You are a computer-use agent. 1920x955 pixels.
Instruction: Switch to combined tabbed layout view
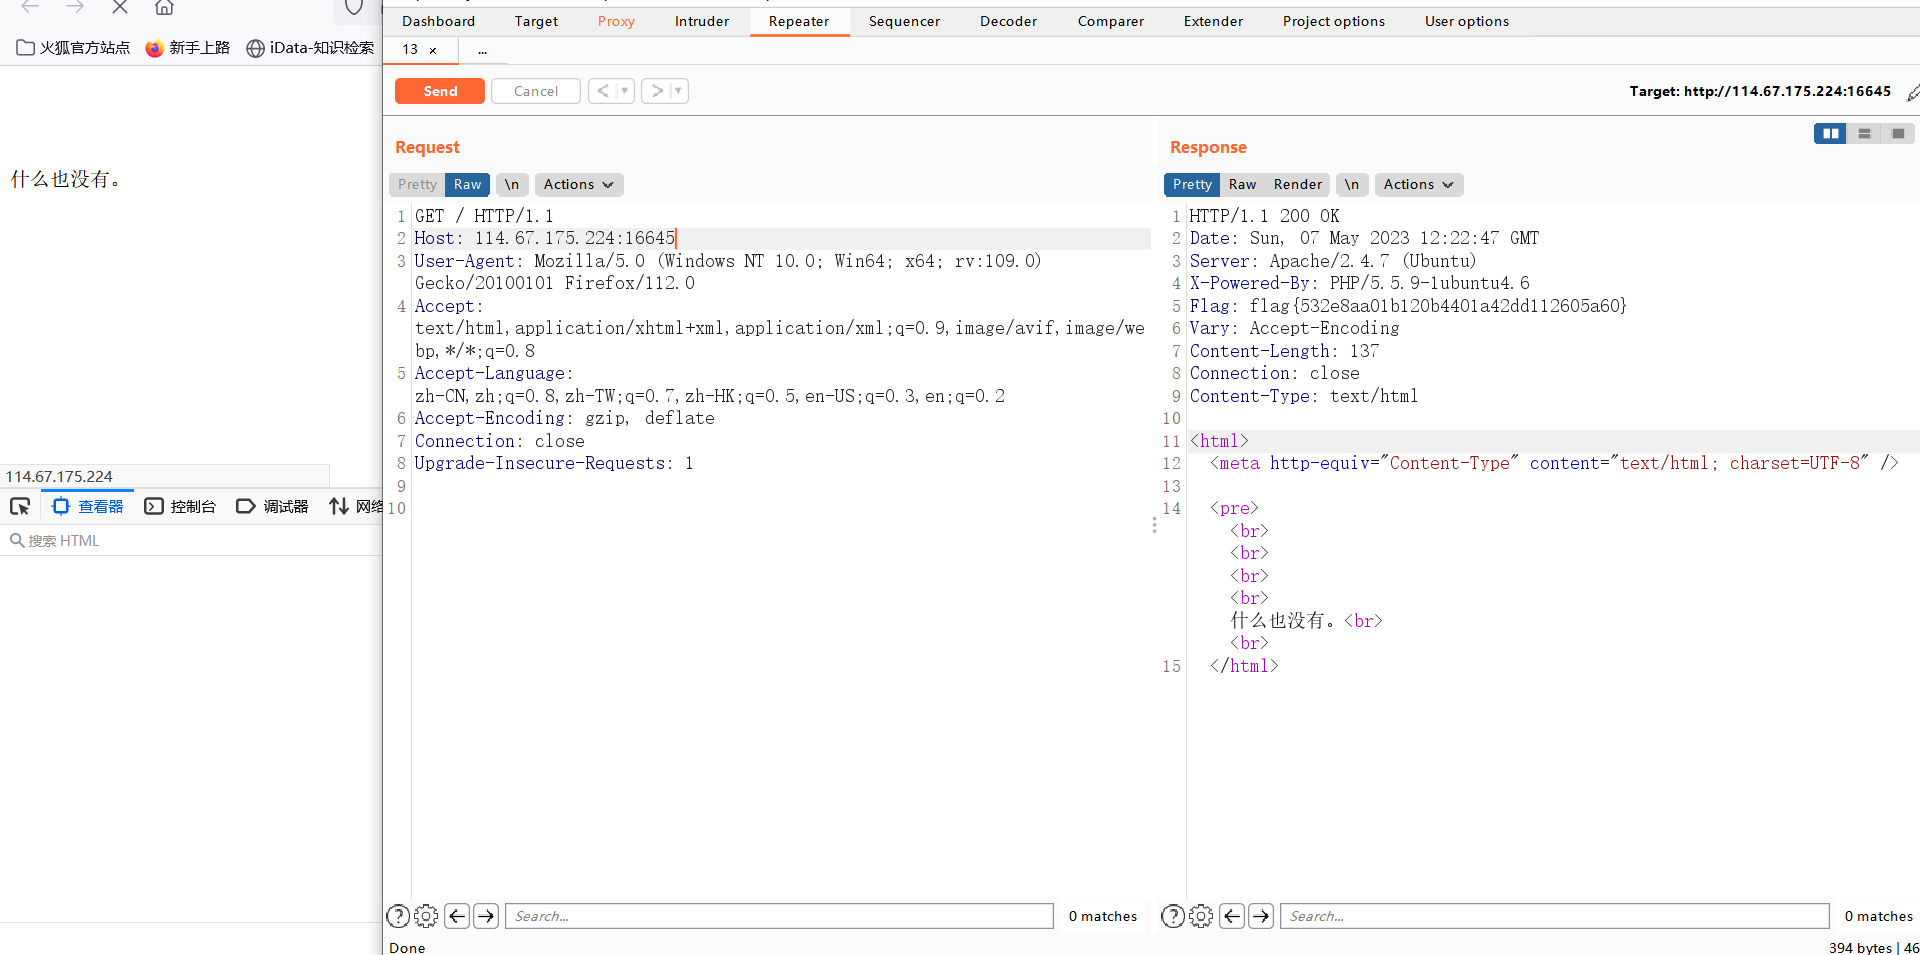coord(1898,133)
